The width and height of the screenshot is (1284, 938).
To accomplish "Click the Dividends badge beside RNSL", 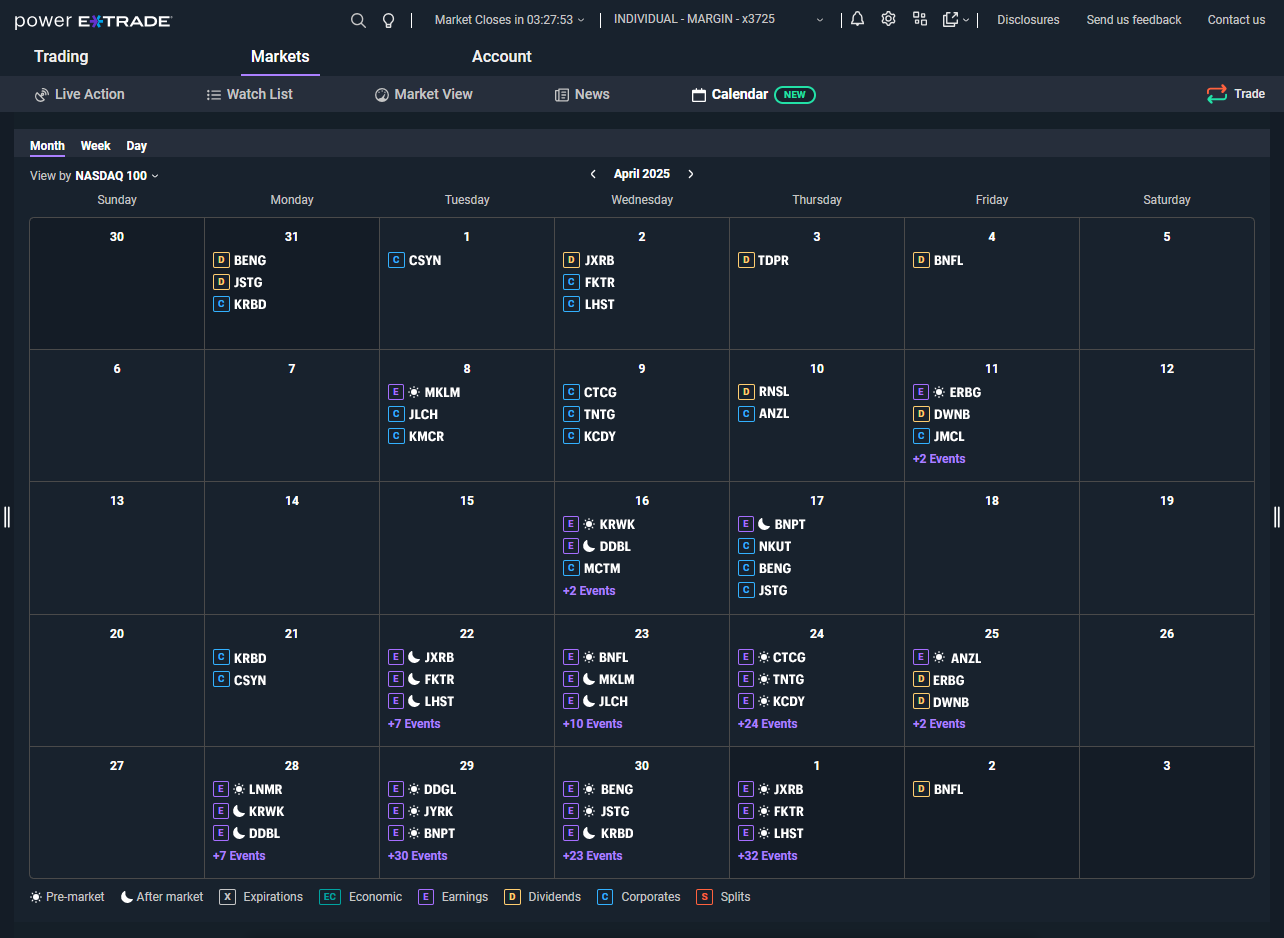I will (746, 392).
